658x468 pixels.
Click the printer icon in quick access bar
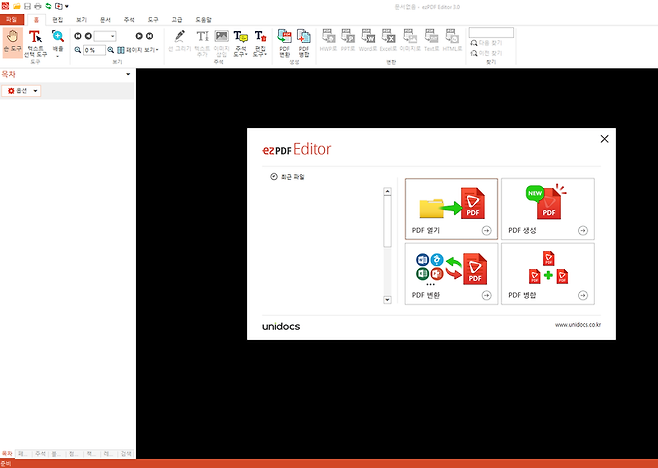point(38,6)
